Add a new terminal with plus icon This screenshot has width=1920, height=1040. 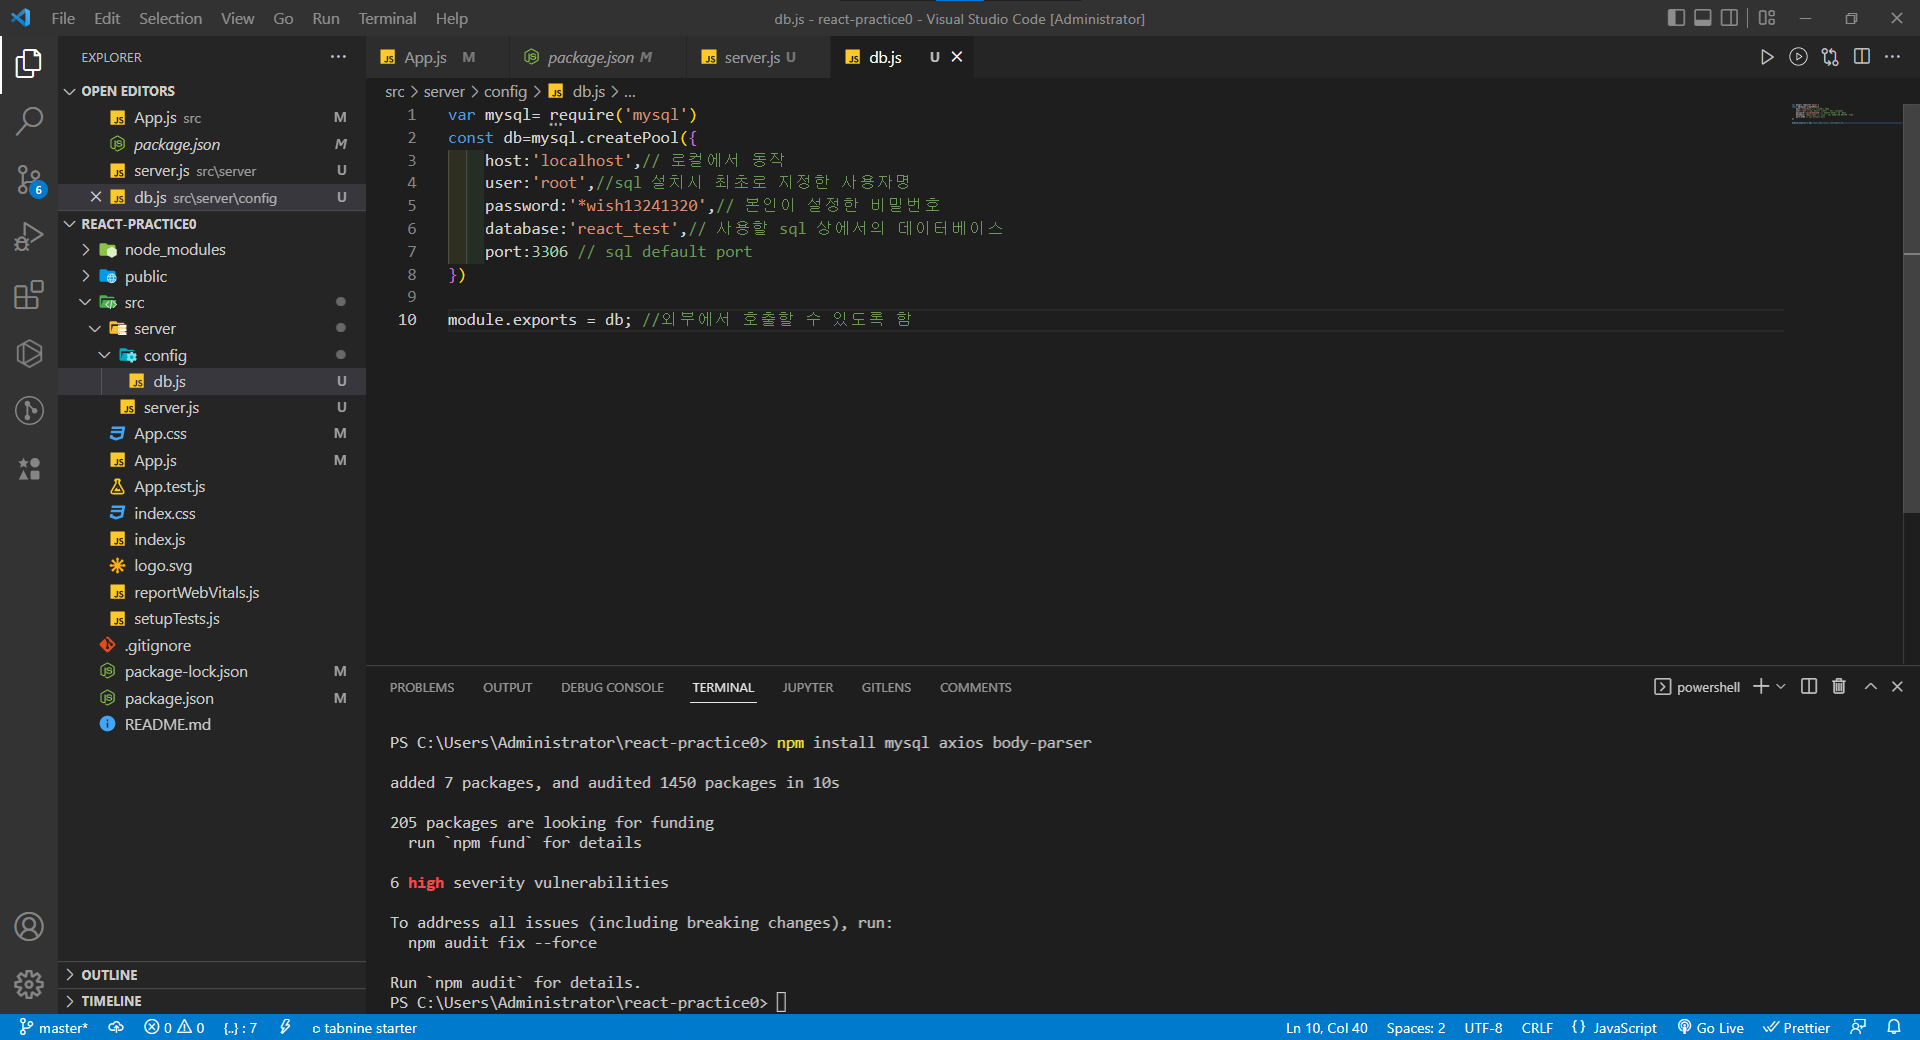coord(1761,686)
